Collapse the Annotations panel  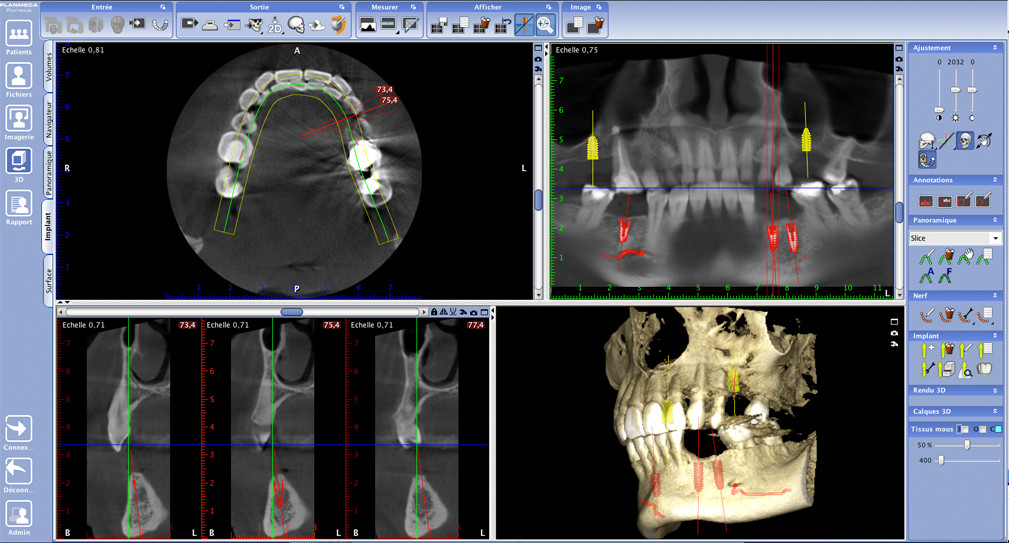pos(995,180)
